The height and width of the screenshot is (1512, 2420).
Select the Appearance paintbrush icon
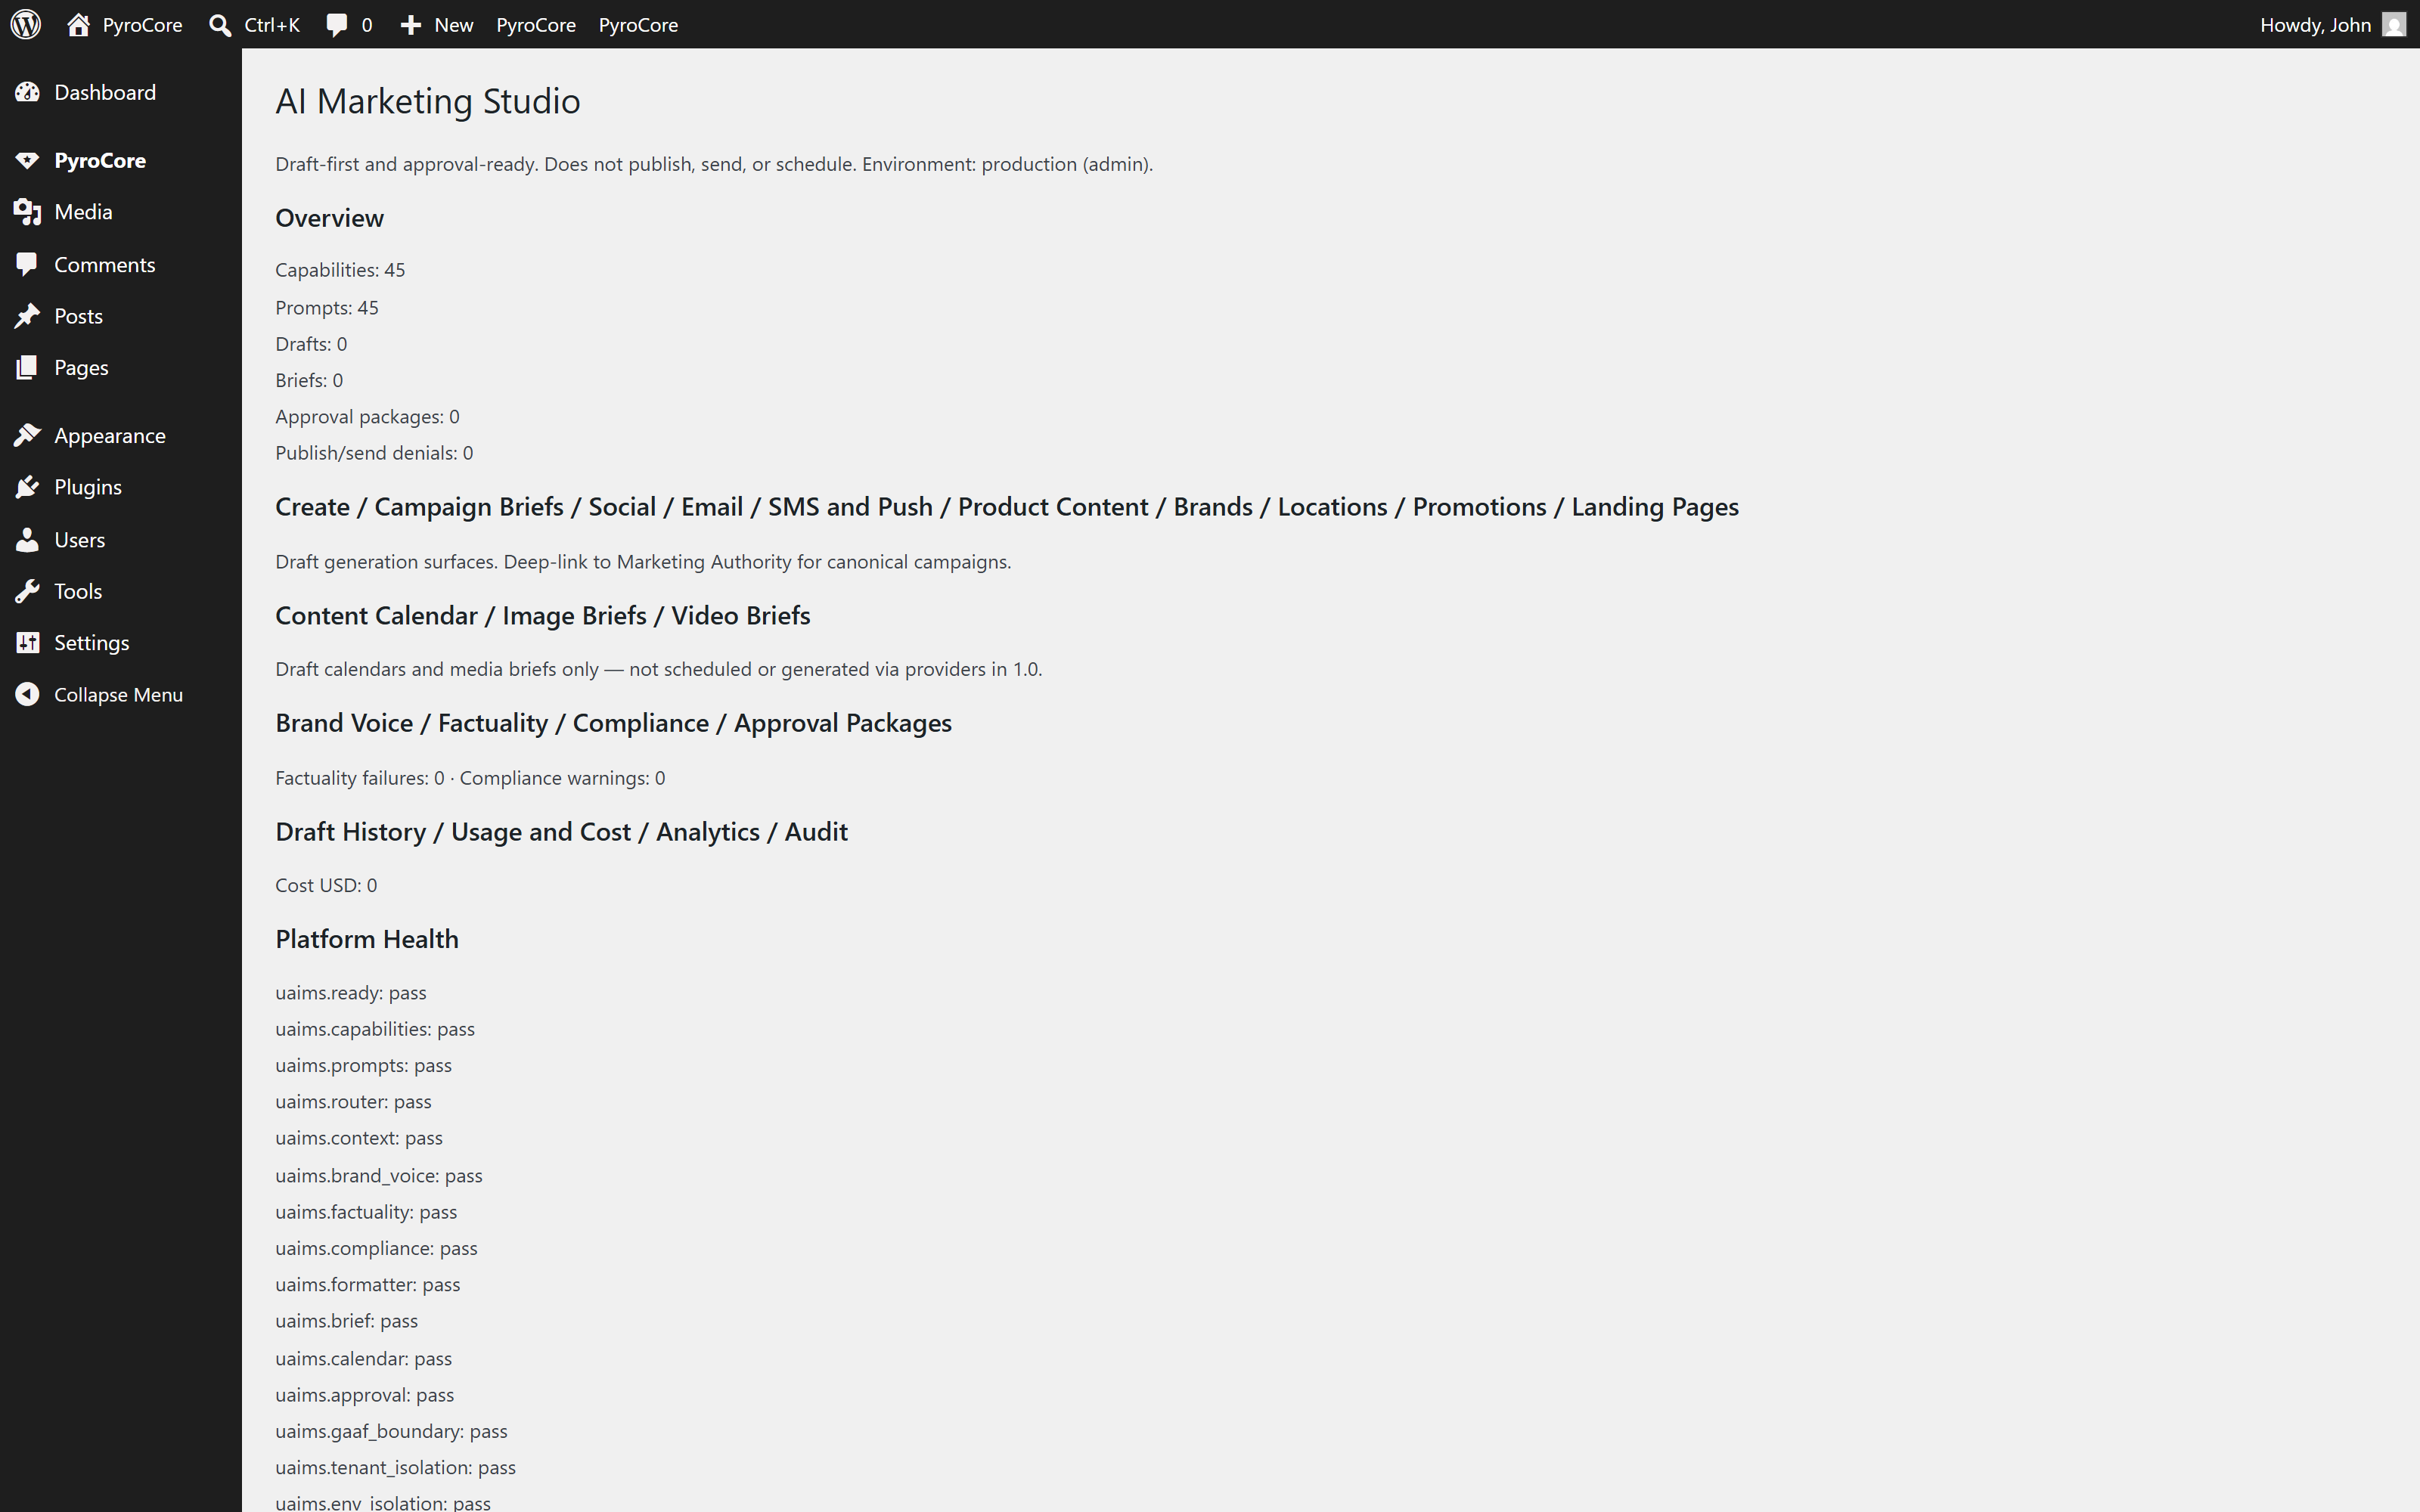click(27, 435)
